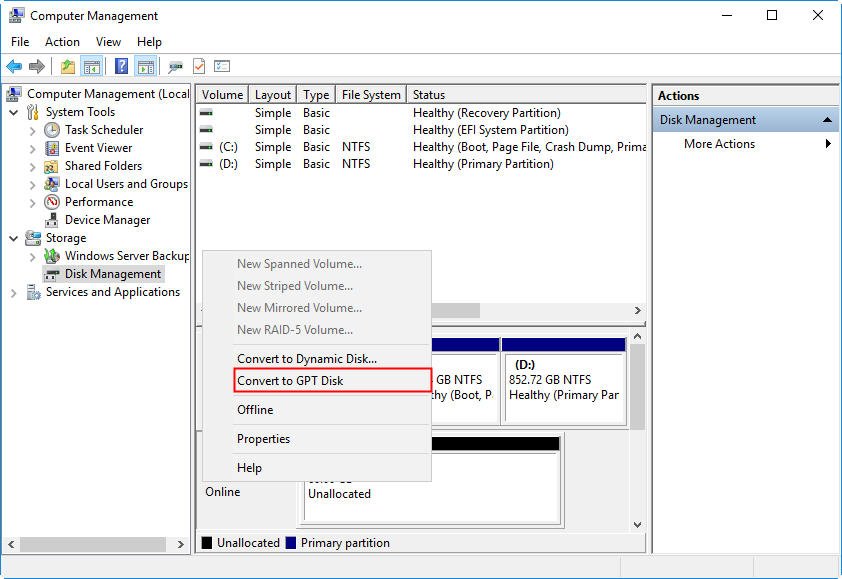This screenshot has height=579, width=842.
Task: Expand the Shared Folders node
Action: click(33, 167)
